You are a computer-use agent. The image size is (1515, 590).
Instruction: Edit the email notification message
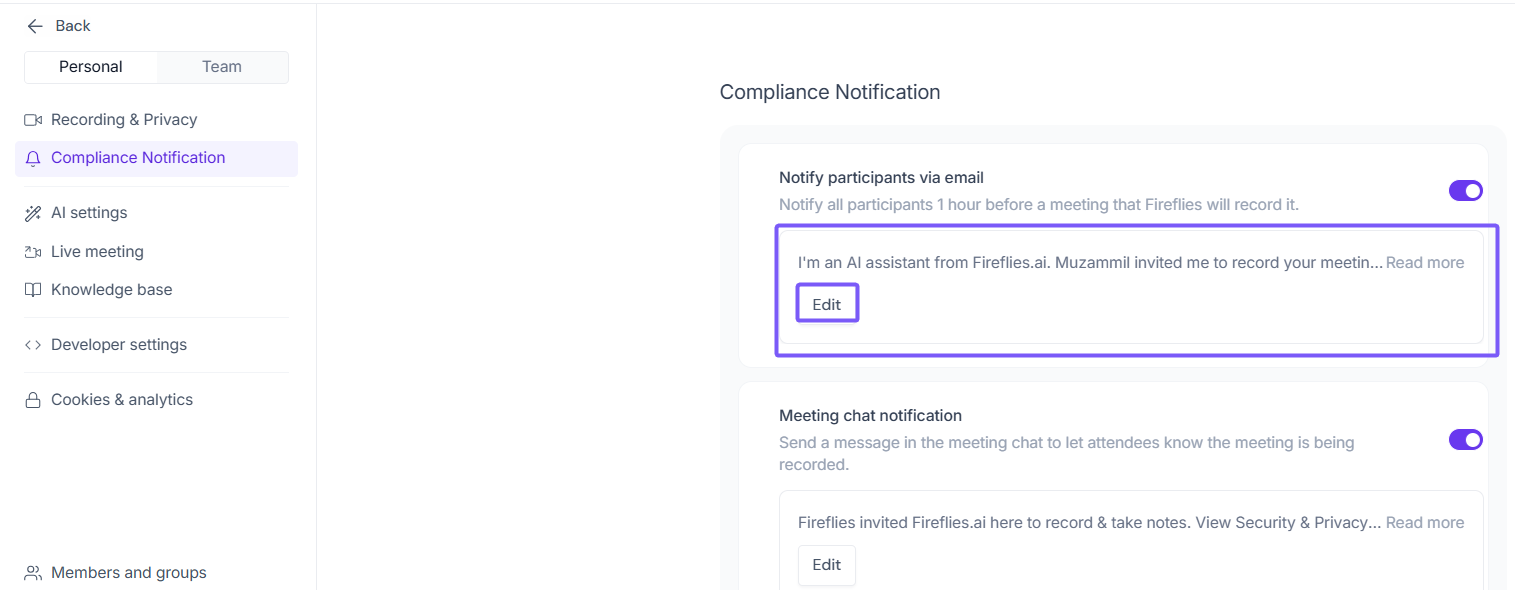[x=826, y=305]
